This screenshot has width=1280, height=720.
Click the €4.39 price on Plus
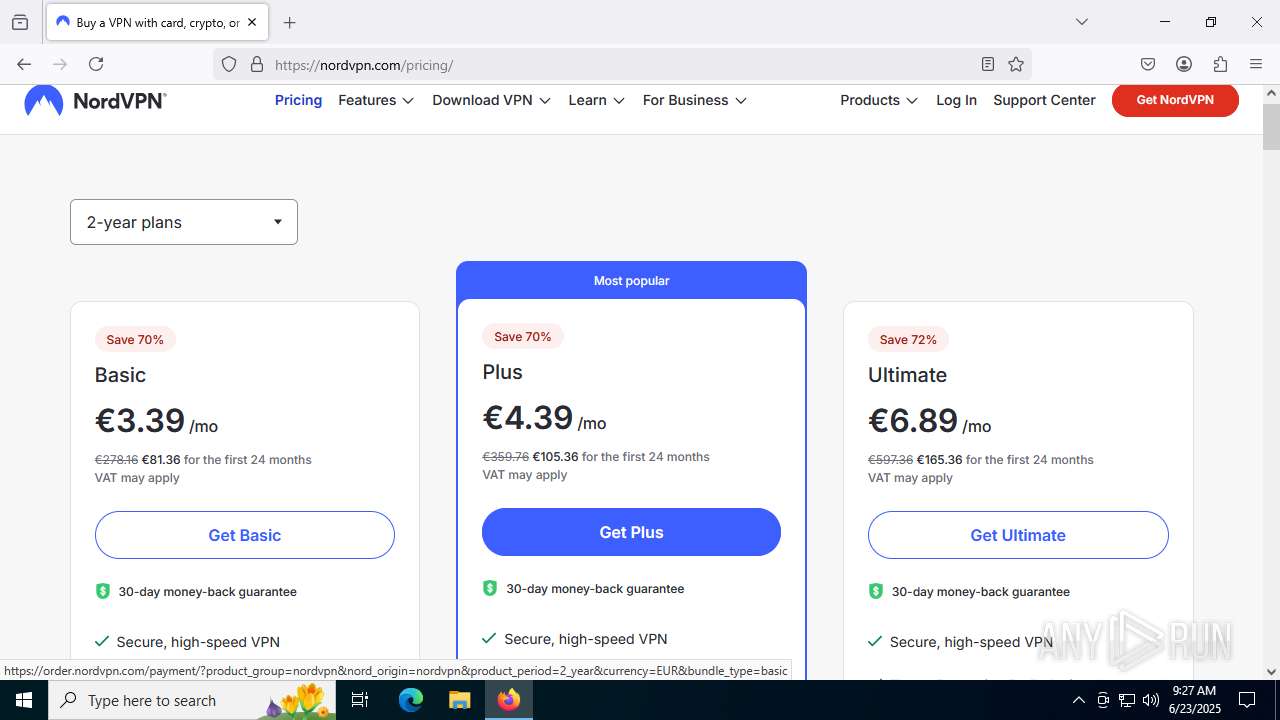pos(528,417)
